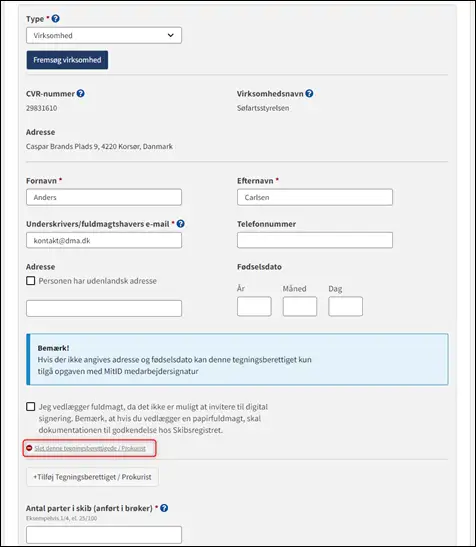This screenshot has width=476, height=547.
Task: Click the empty Telefonnummer input field
Action: coord(315,240)
